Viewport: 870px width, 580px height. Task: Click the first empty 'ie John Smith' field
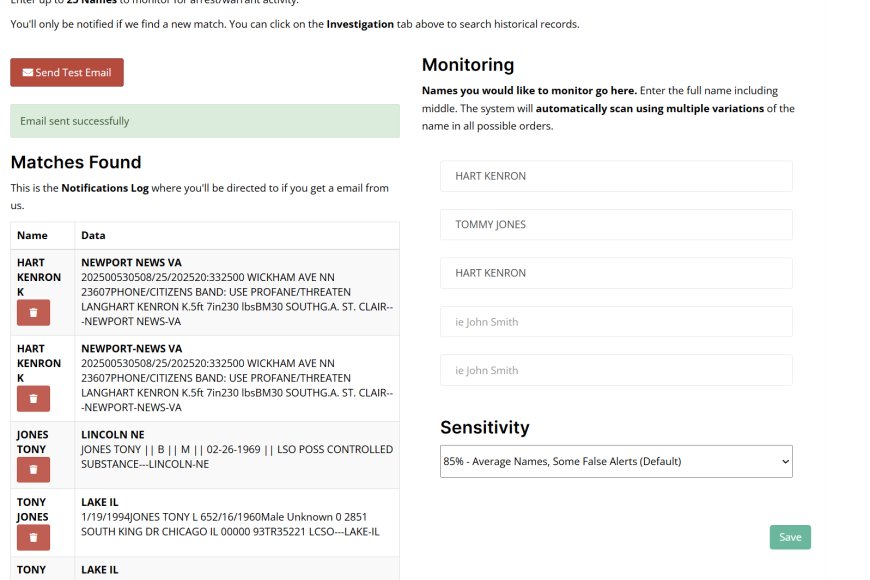(616, 322)
